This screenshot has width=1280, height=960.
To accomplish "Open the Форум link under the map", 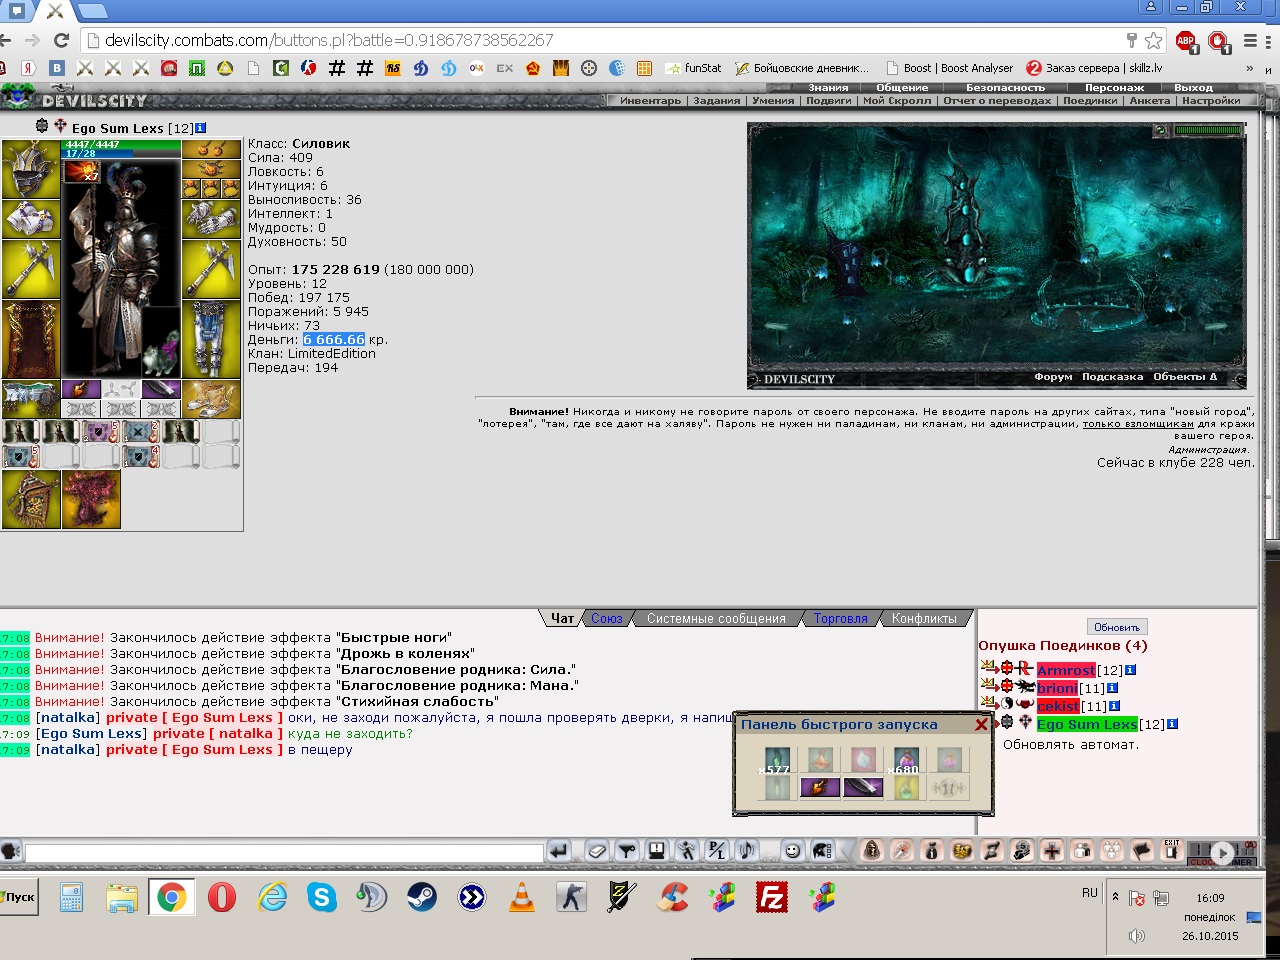I will click(x=1053, y=377).
